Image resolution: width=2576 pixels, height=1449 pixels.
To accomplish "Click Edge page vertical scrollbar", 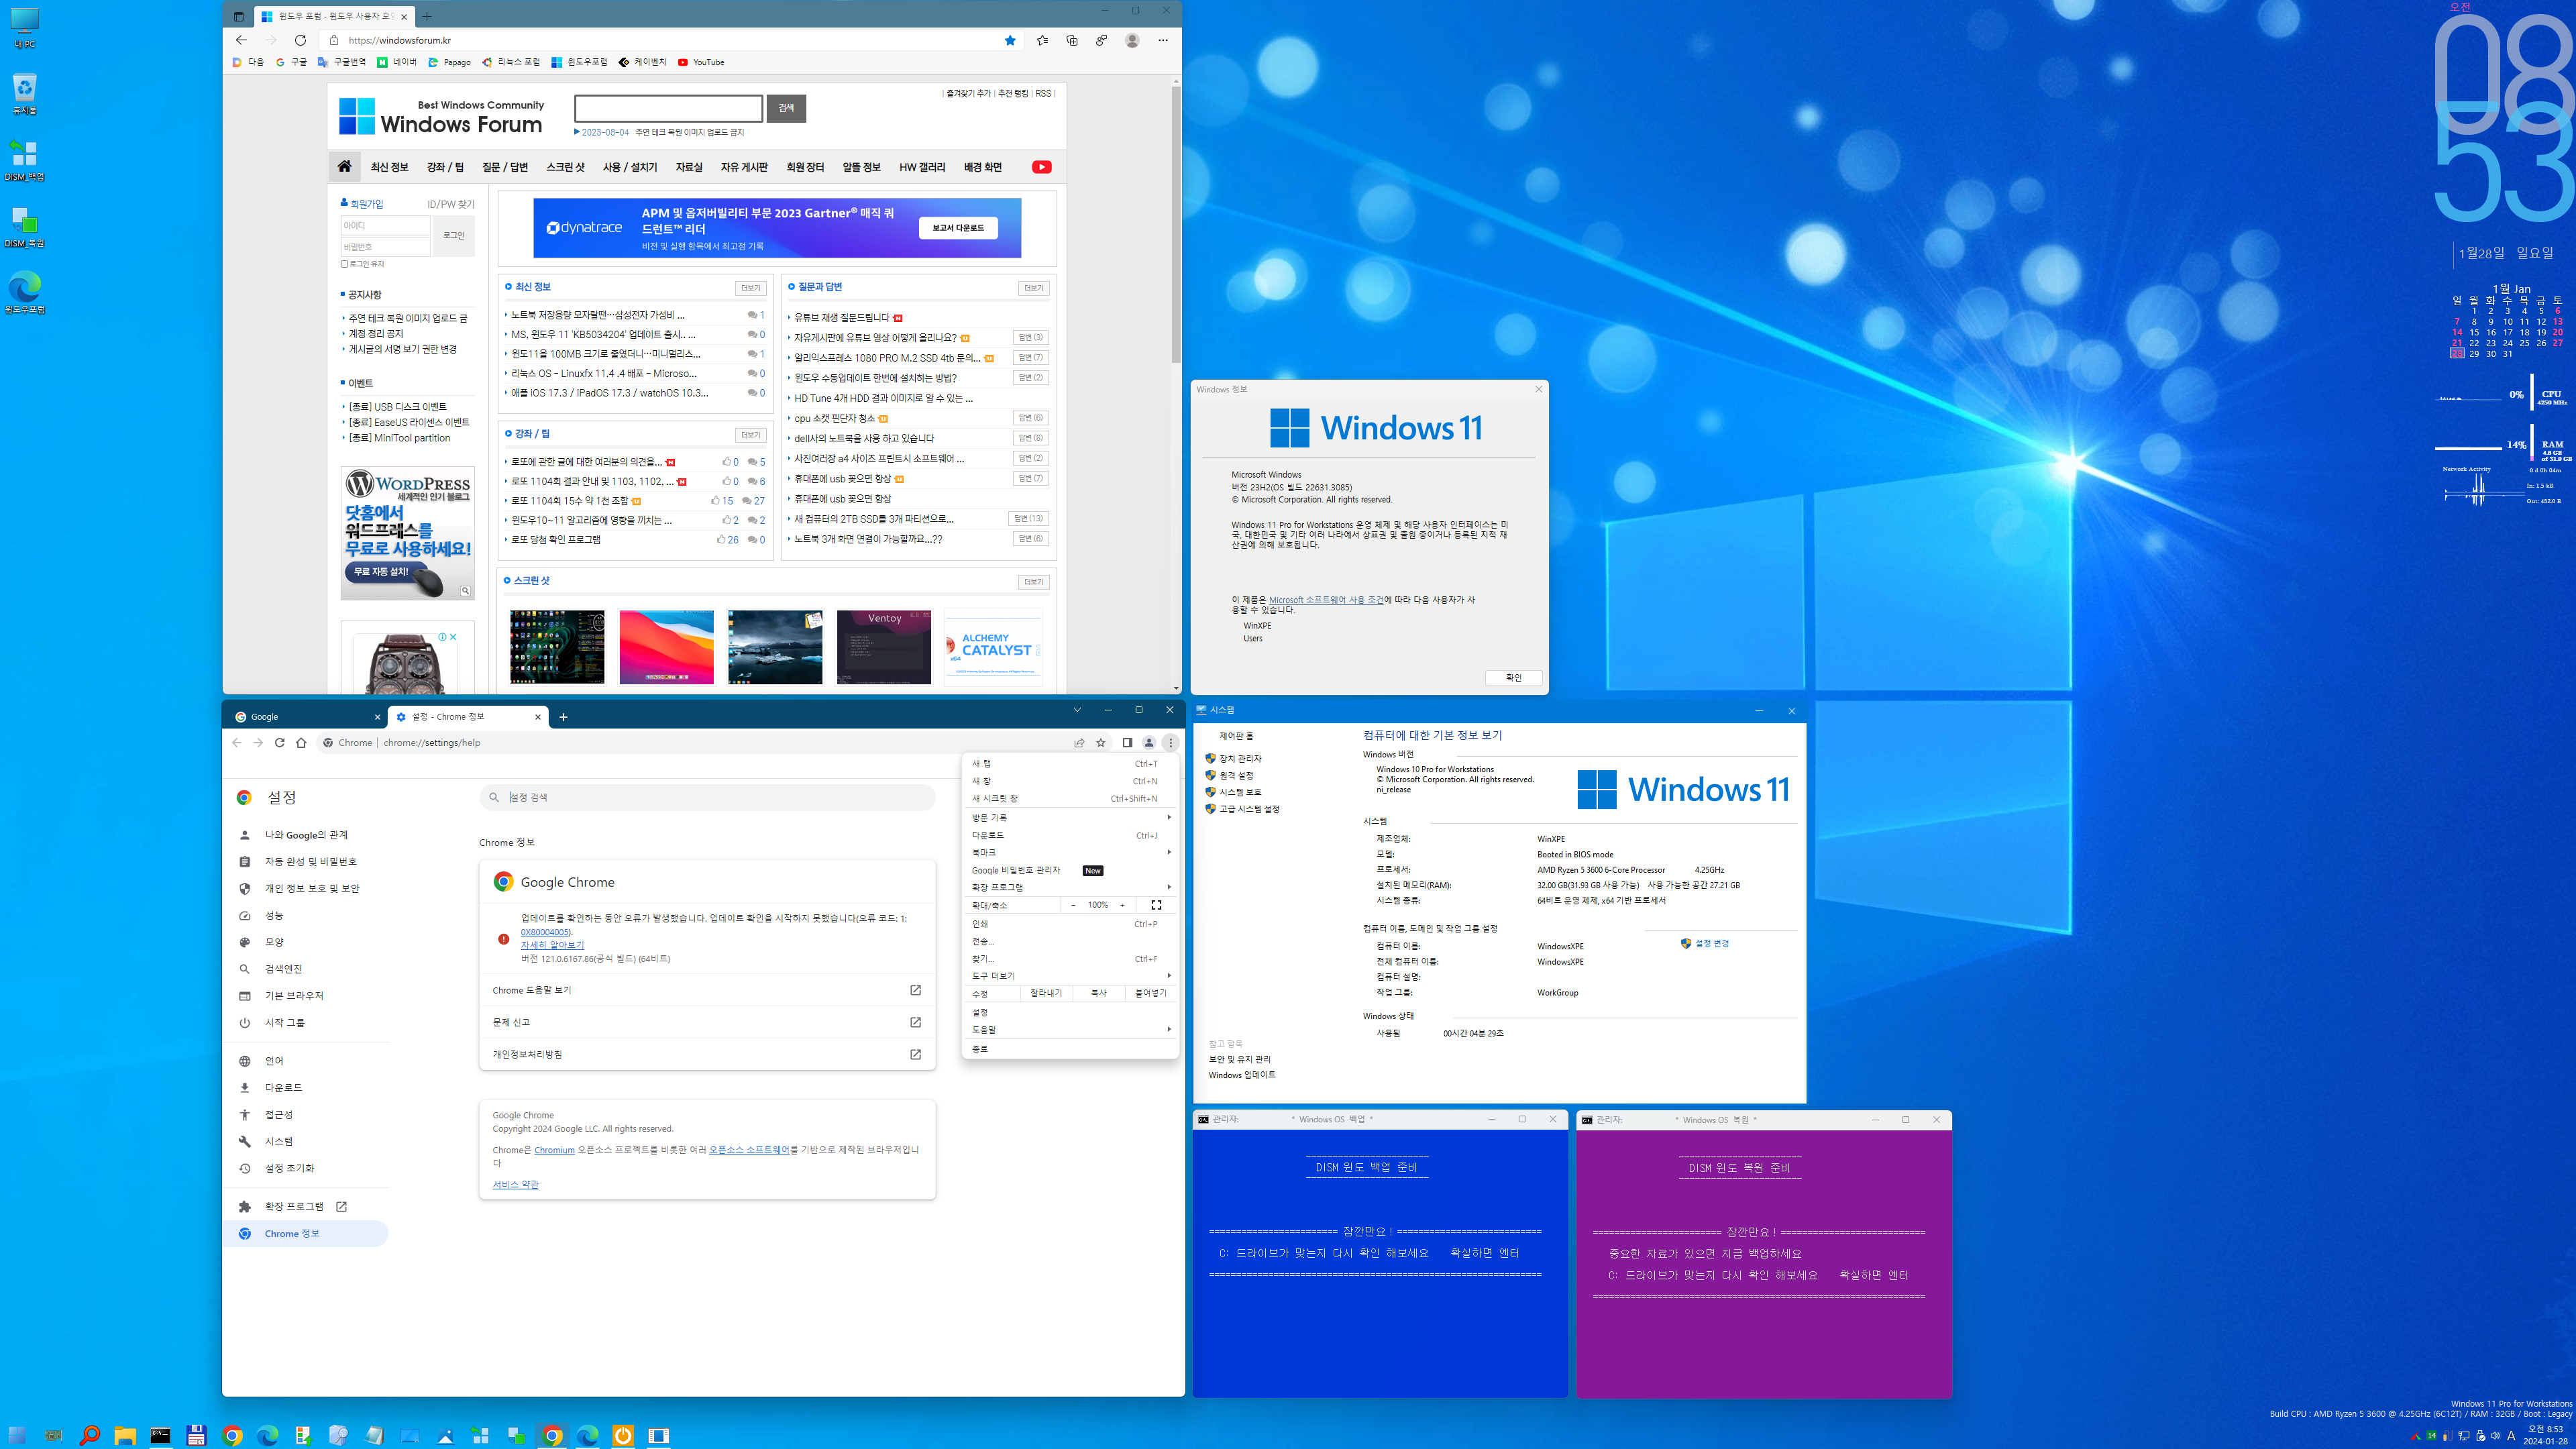I will (1176, 225).
